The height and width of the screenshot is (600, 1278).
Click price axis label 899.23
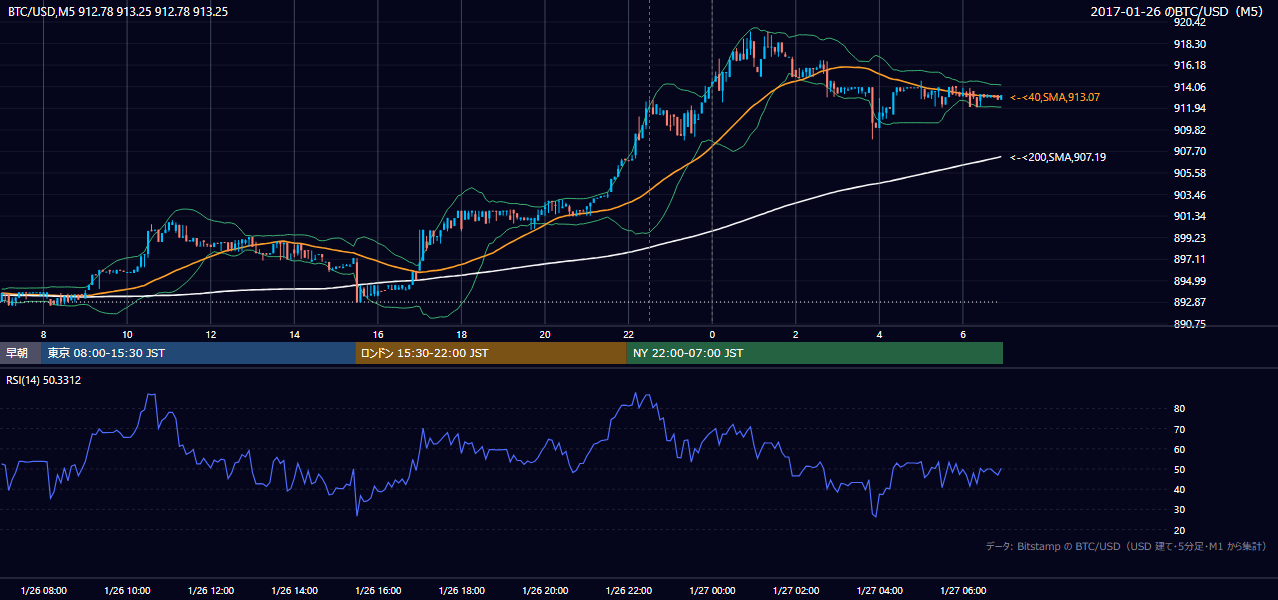point(1190,238)
